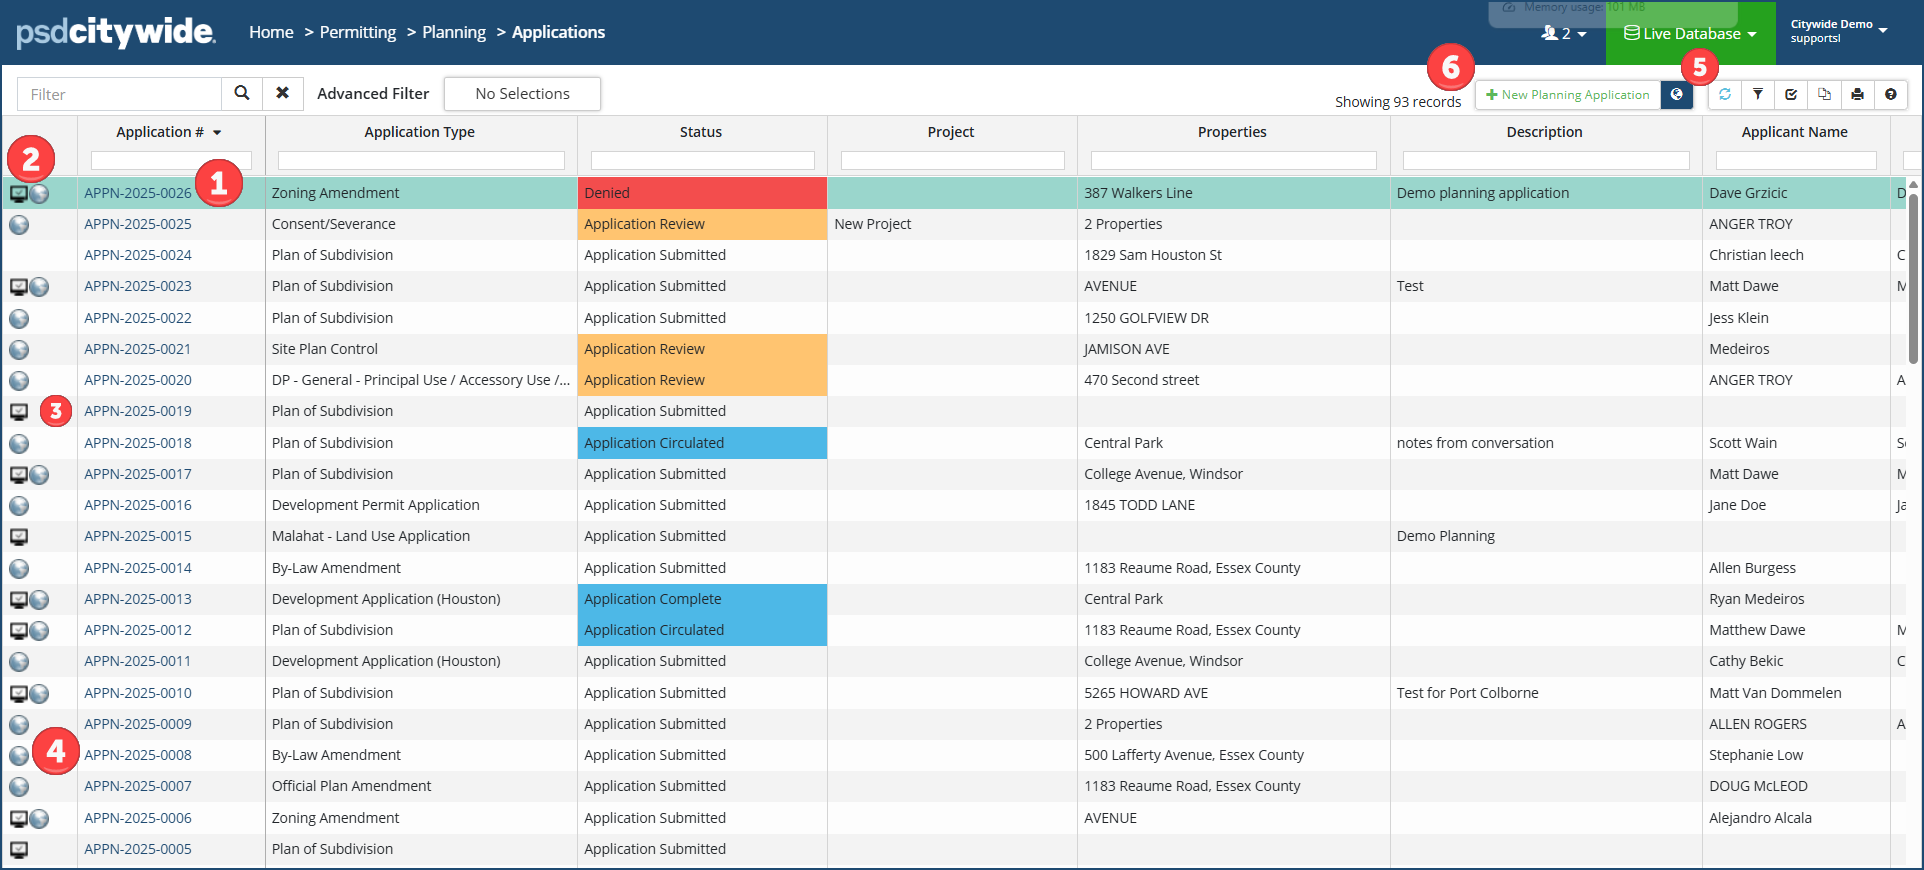Run the filter search magnifier button
The width and height of the screenshot is (1924, 870).
pyautogui.click(x=242, y=93)
